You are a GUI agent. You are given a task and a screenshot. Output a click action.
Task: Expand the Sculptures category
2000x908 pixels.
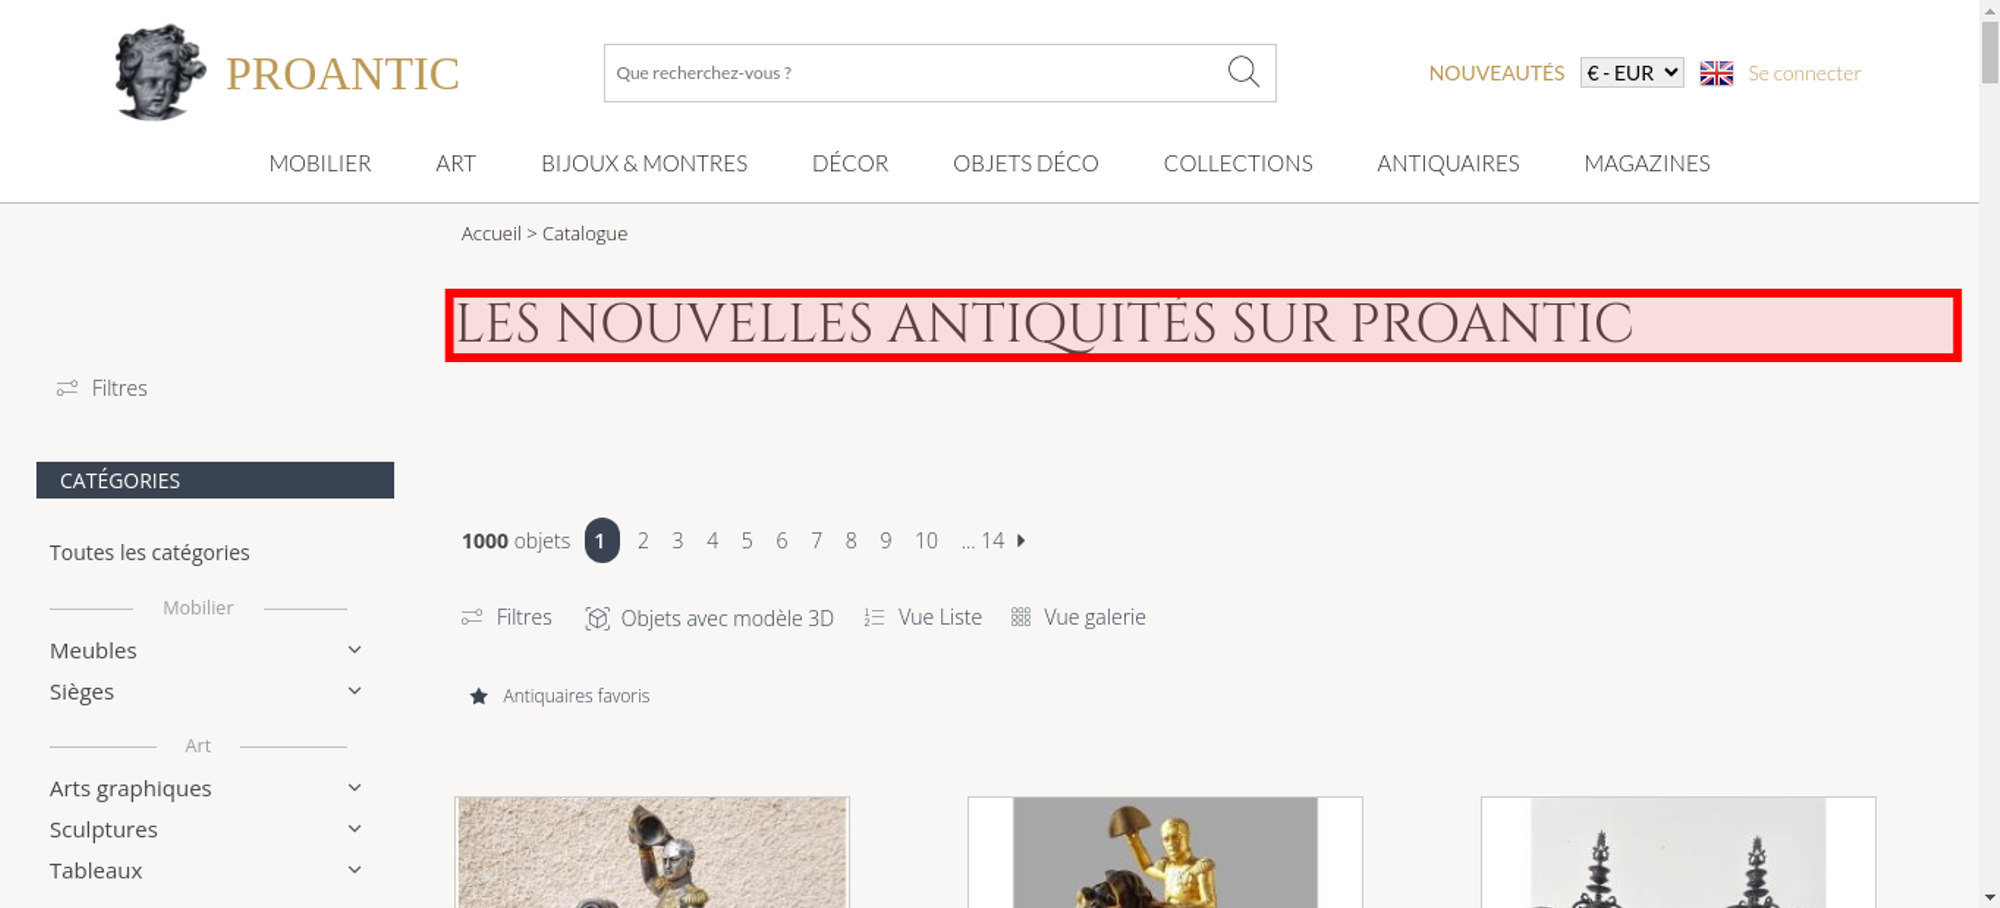click(x=354, y=829)
